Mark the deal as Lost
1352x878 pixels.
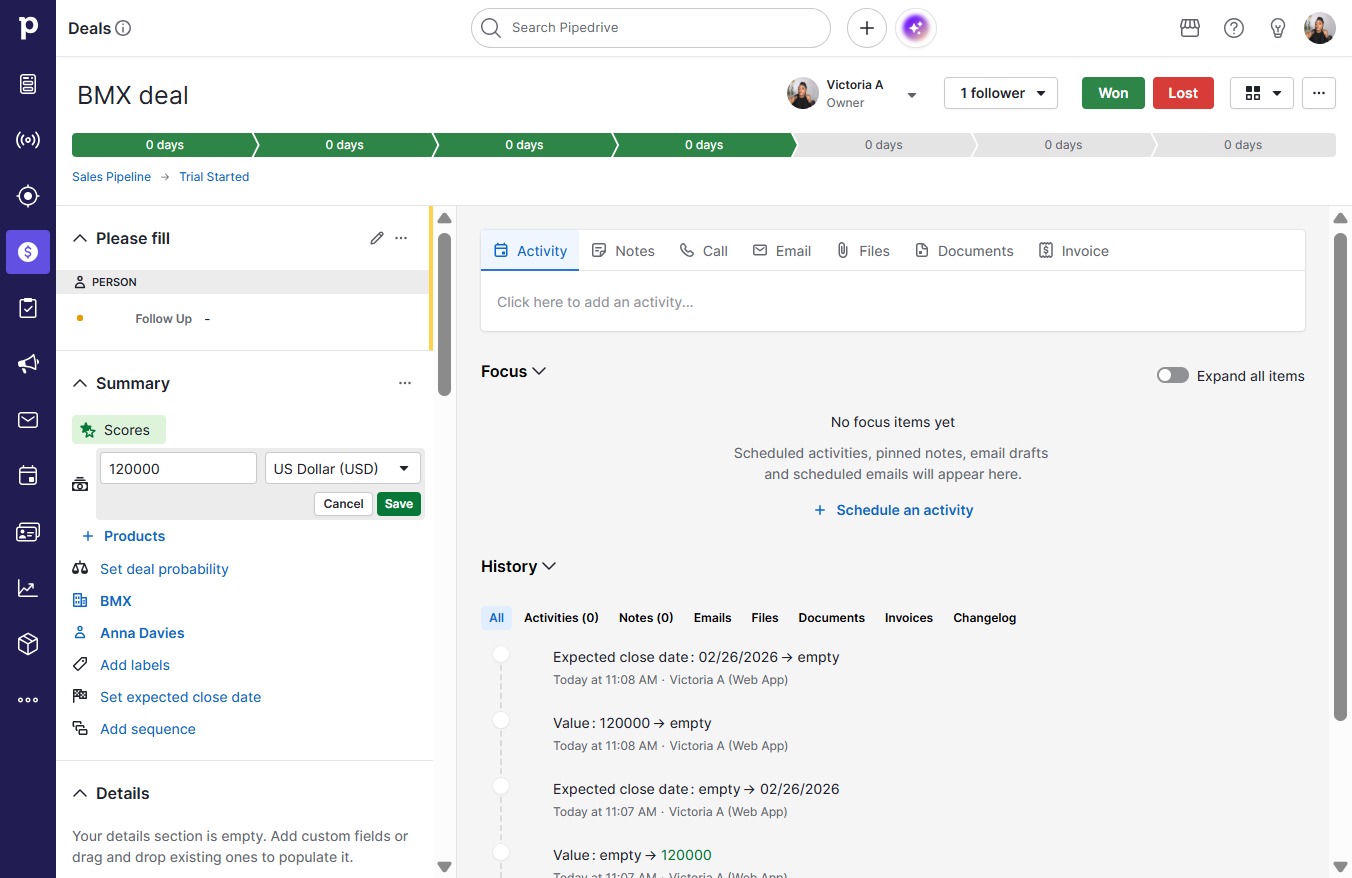point(1183,93)
